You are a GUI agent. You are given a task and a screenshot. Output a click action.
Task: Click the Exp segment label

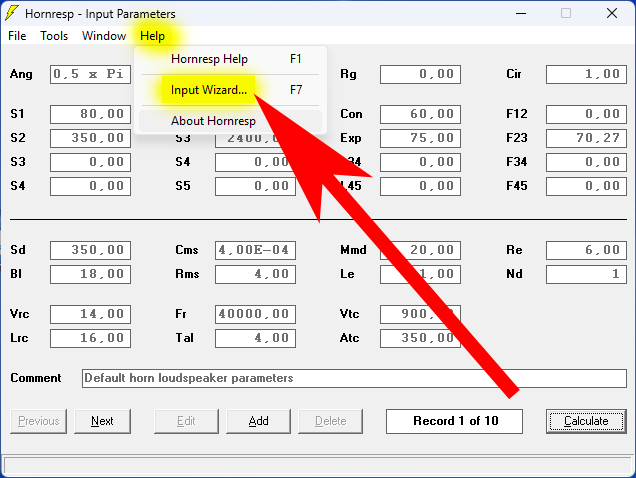(351, 138)
